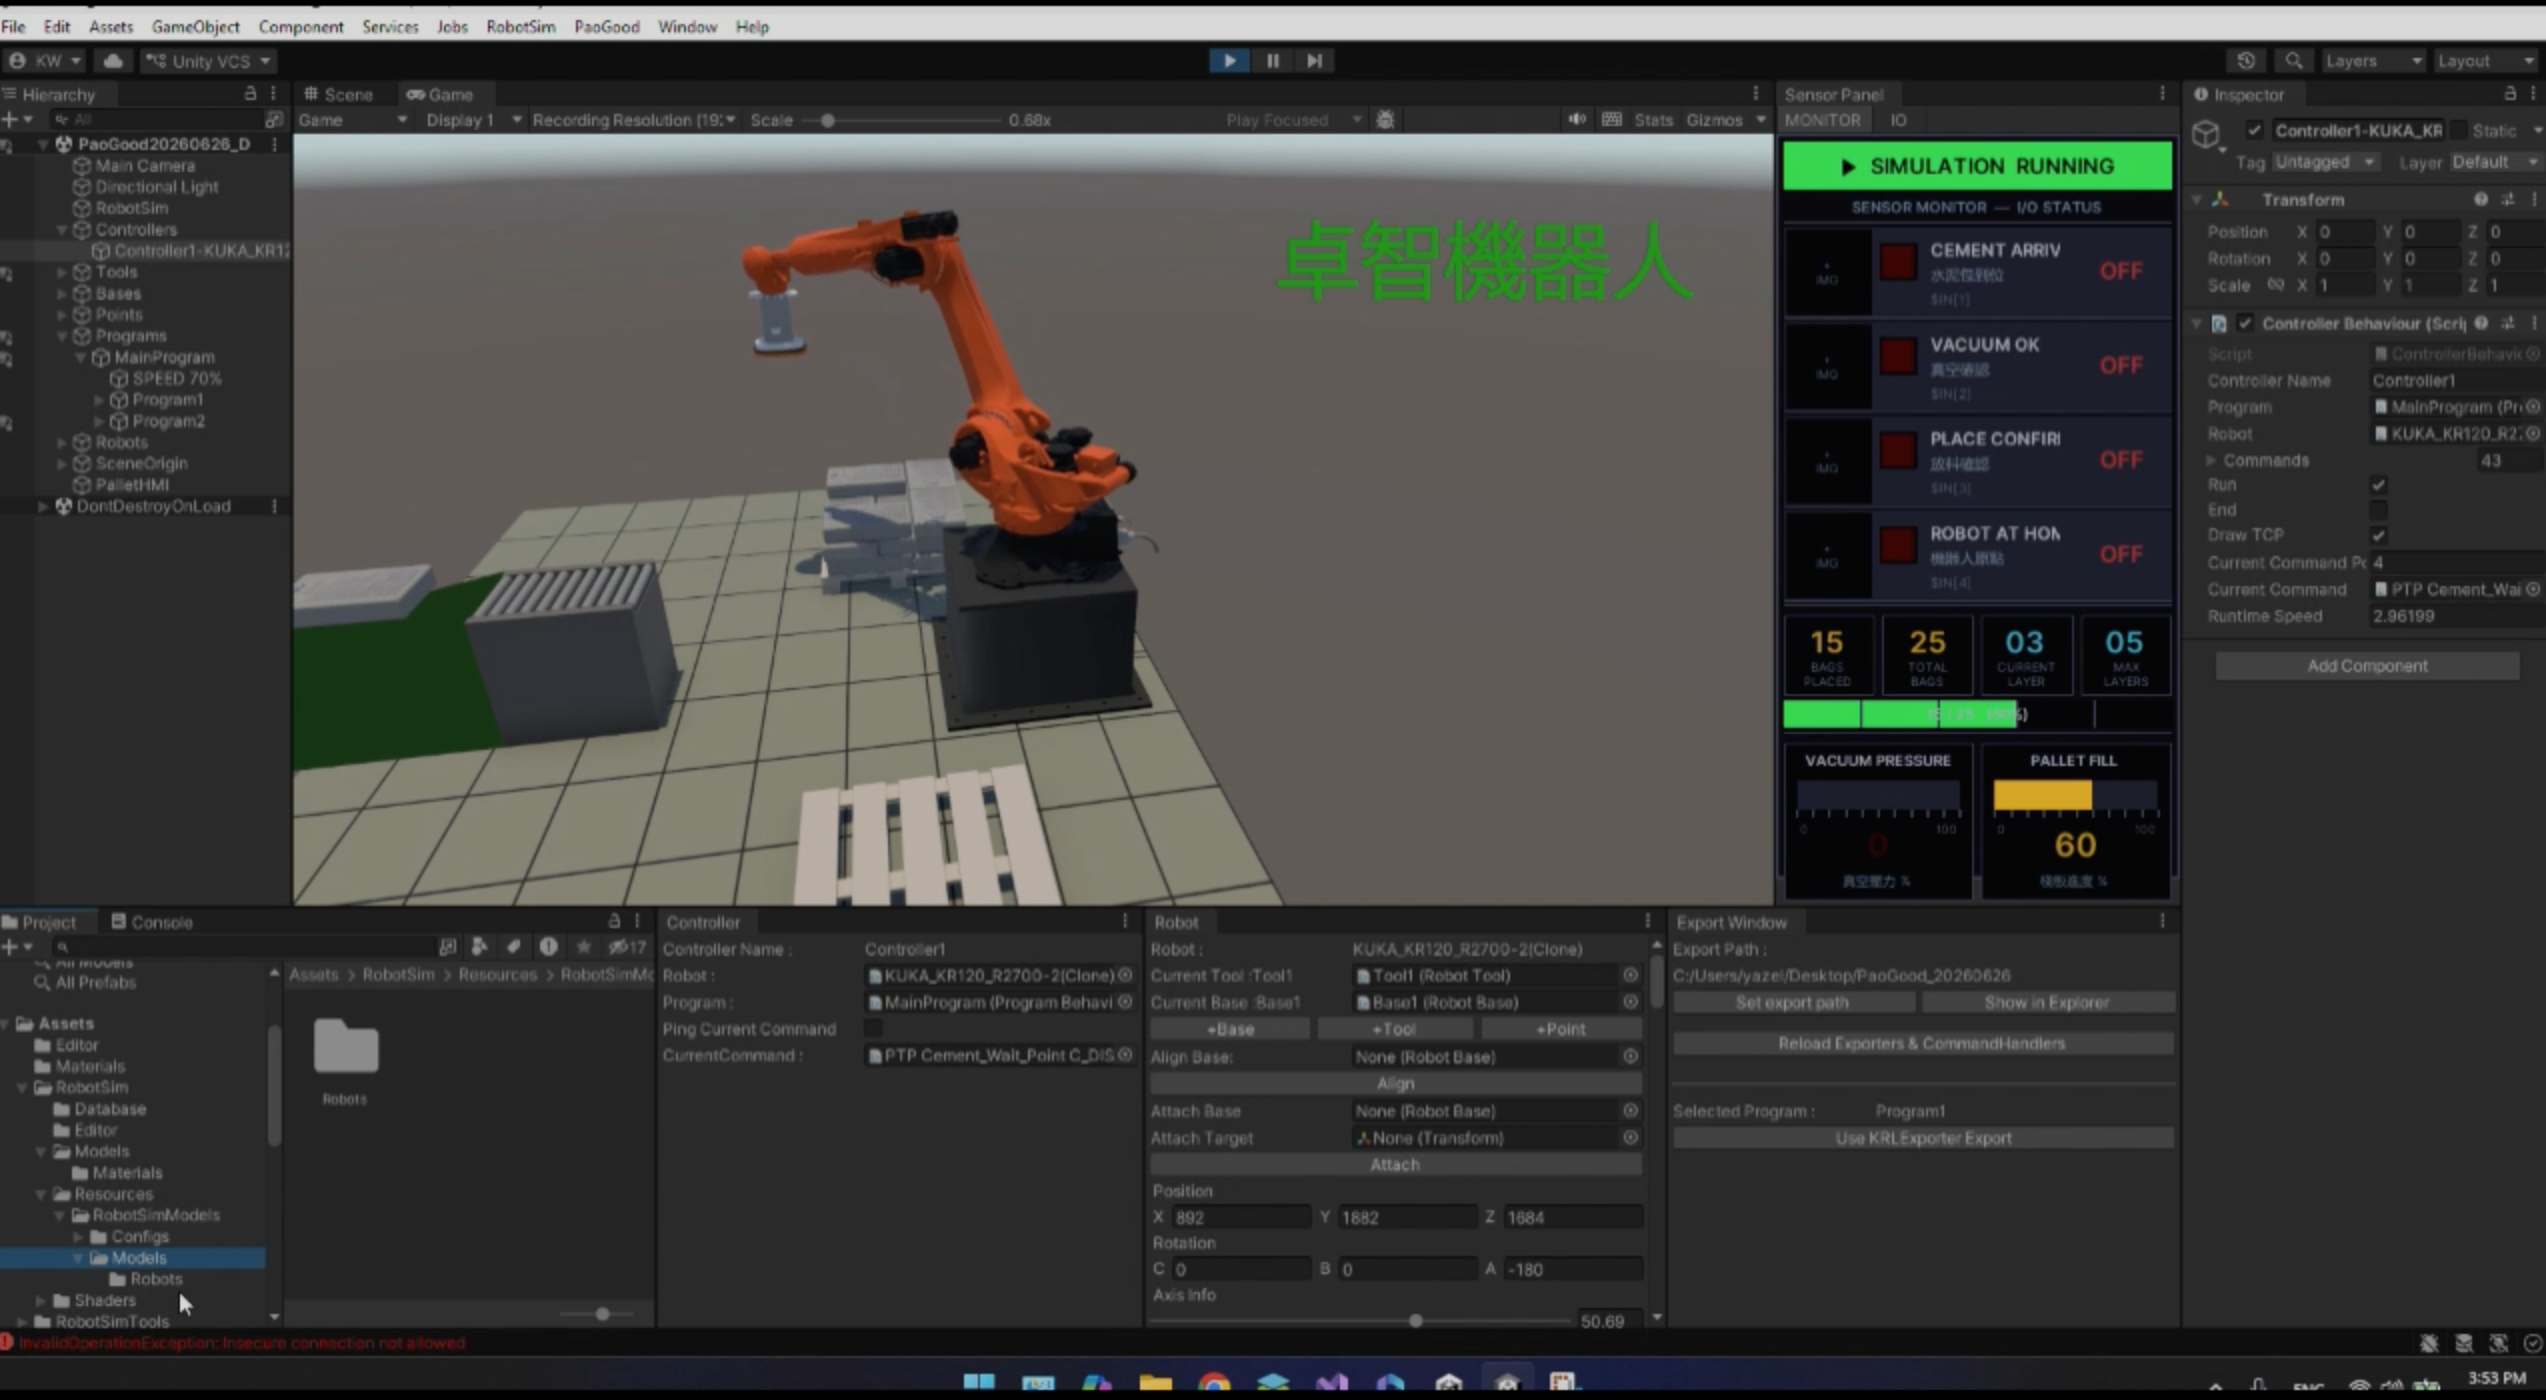The width and height of the screenshot is (2546, 1400).
Task: Lock the Inspector panel
Action: [x=2510, y=93]
